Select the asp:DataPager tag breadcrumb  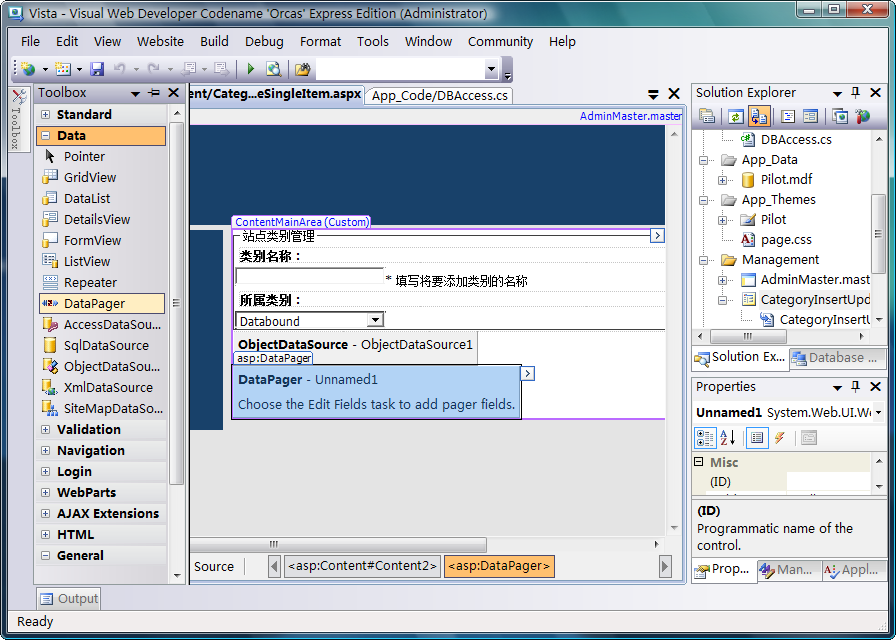click(x=499, y=566)
